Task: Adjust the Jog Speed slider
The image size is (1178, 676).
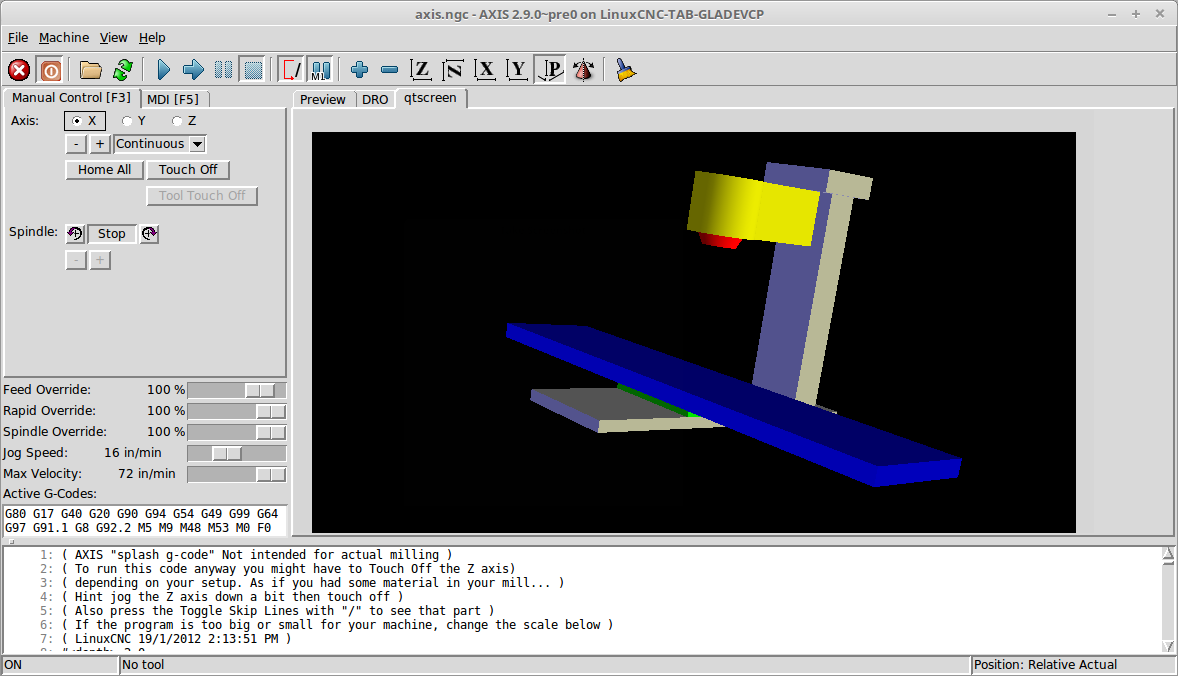Action: click(x=237, y=453)
